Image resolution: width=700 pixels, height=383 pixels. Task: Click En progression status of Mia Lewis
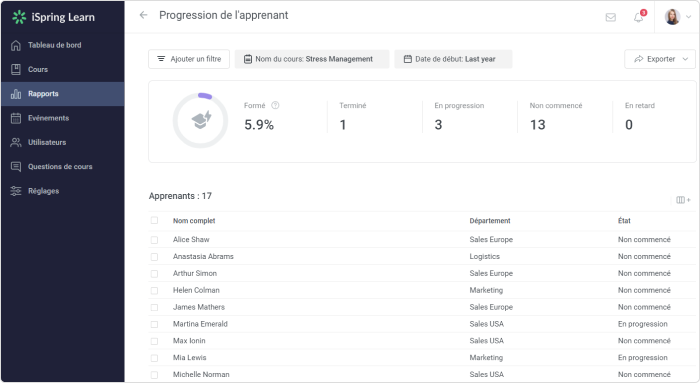pos(642,358)
